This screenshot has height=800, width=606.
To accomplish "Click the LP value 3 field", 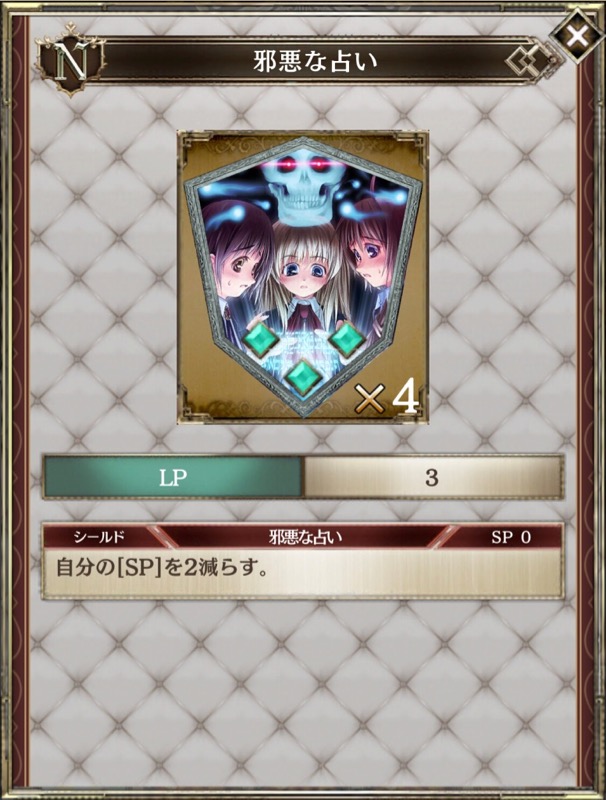I will (x=433, y=477).
